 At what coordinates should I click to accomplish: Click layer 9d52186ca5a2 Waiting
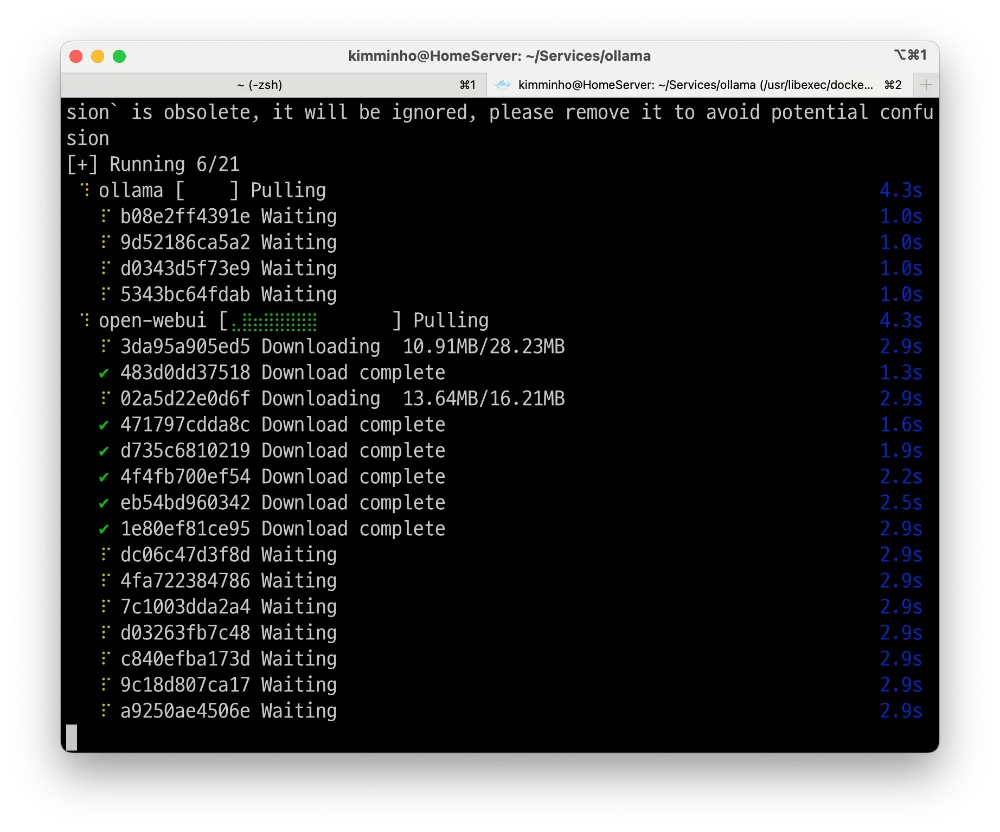tap(228, 243)
